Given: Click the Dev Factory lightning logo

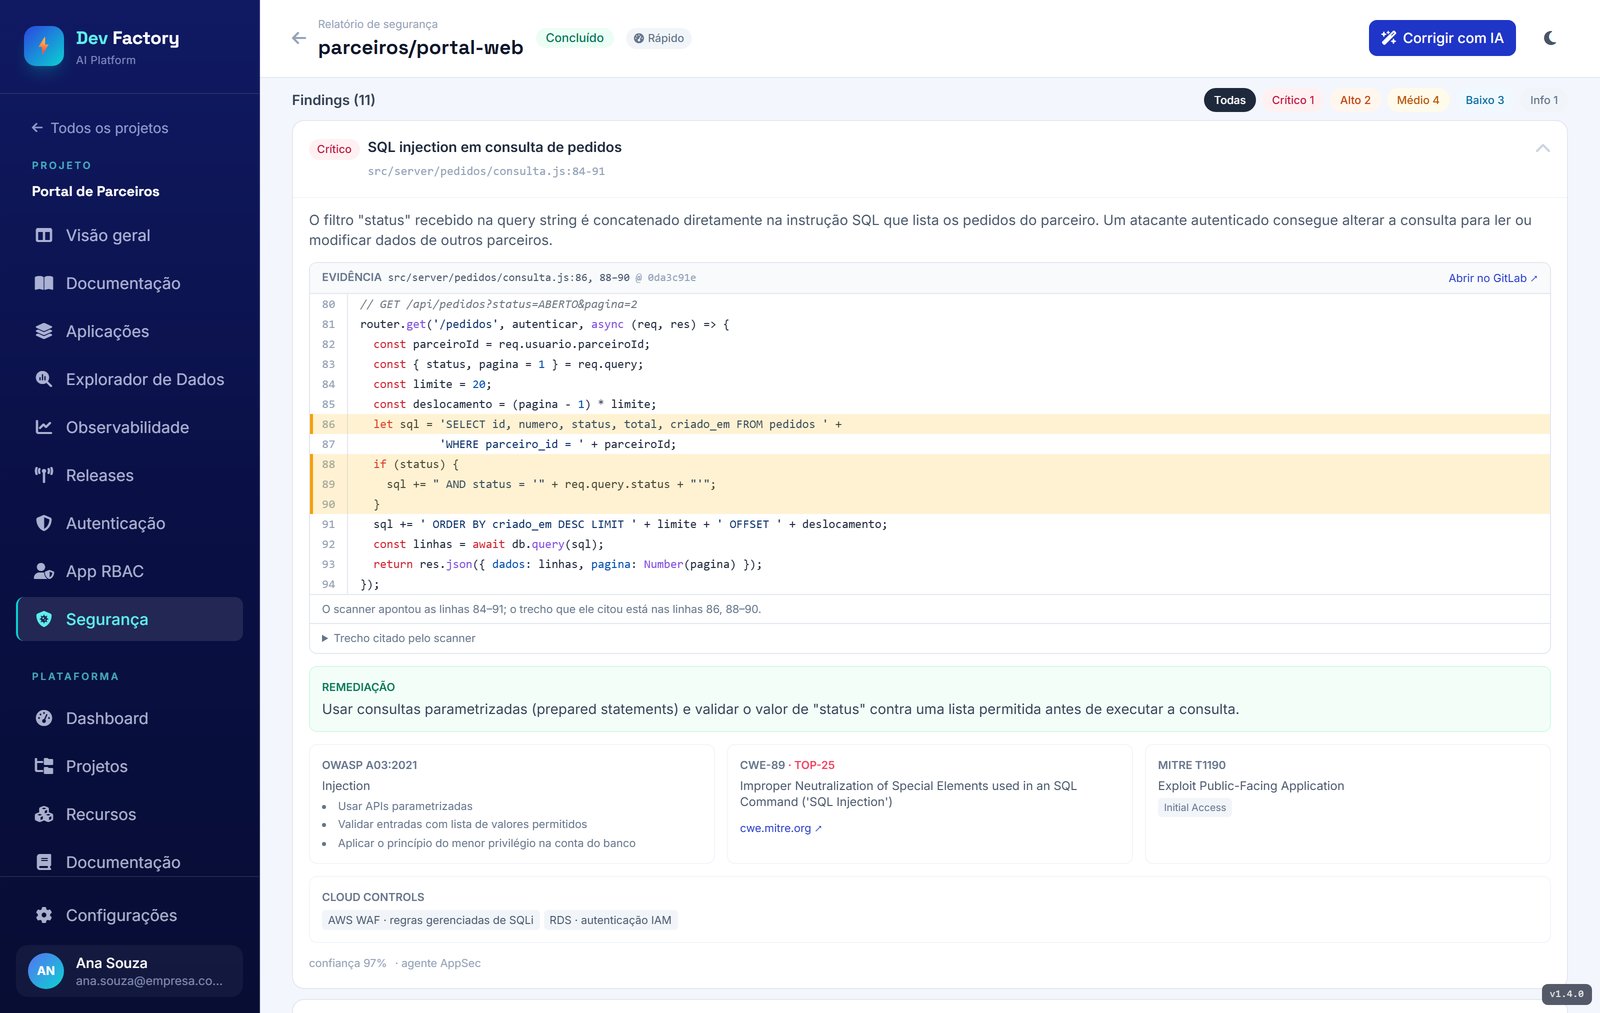Looking at the screenshot, I should (44, 46).
